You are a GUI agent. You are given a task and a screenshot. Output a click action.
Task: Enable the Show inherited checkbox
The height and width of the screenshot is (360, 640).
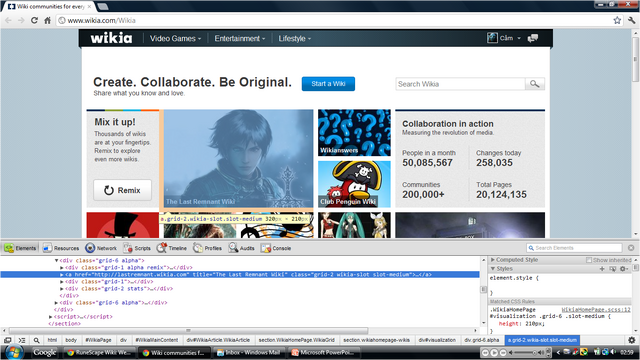589,260
